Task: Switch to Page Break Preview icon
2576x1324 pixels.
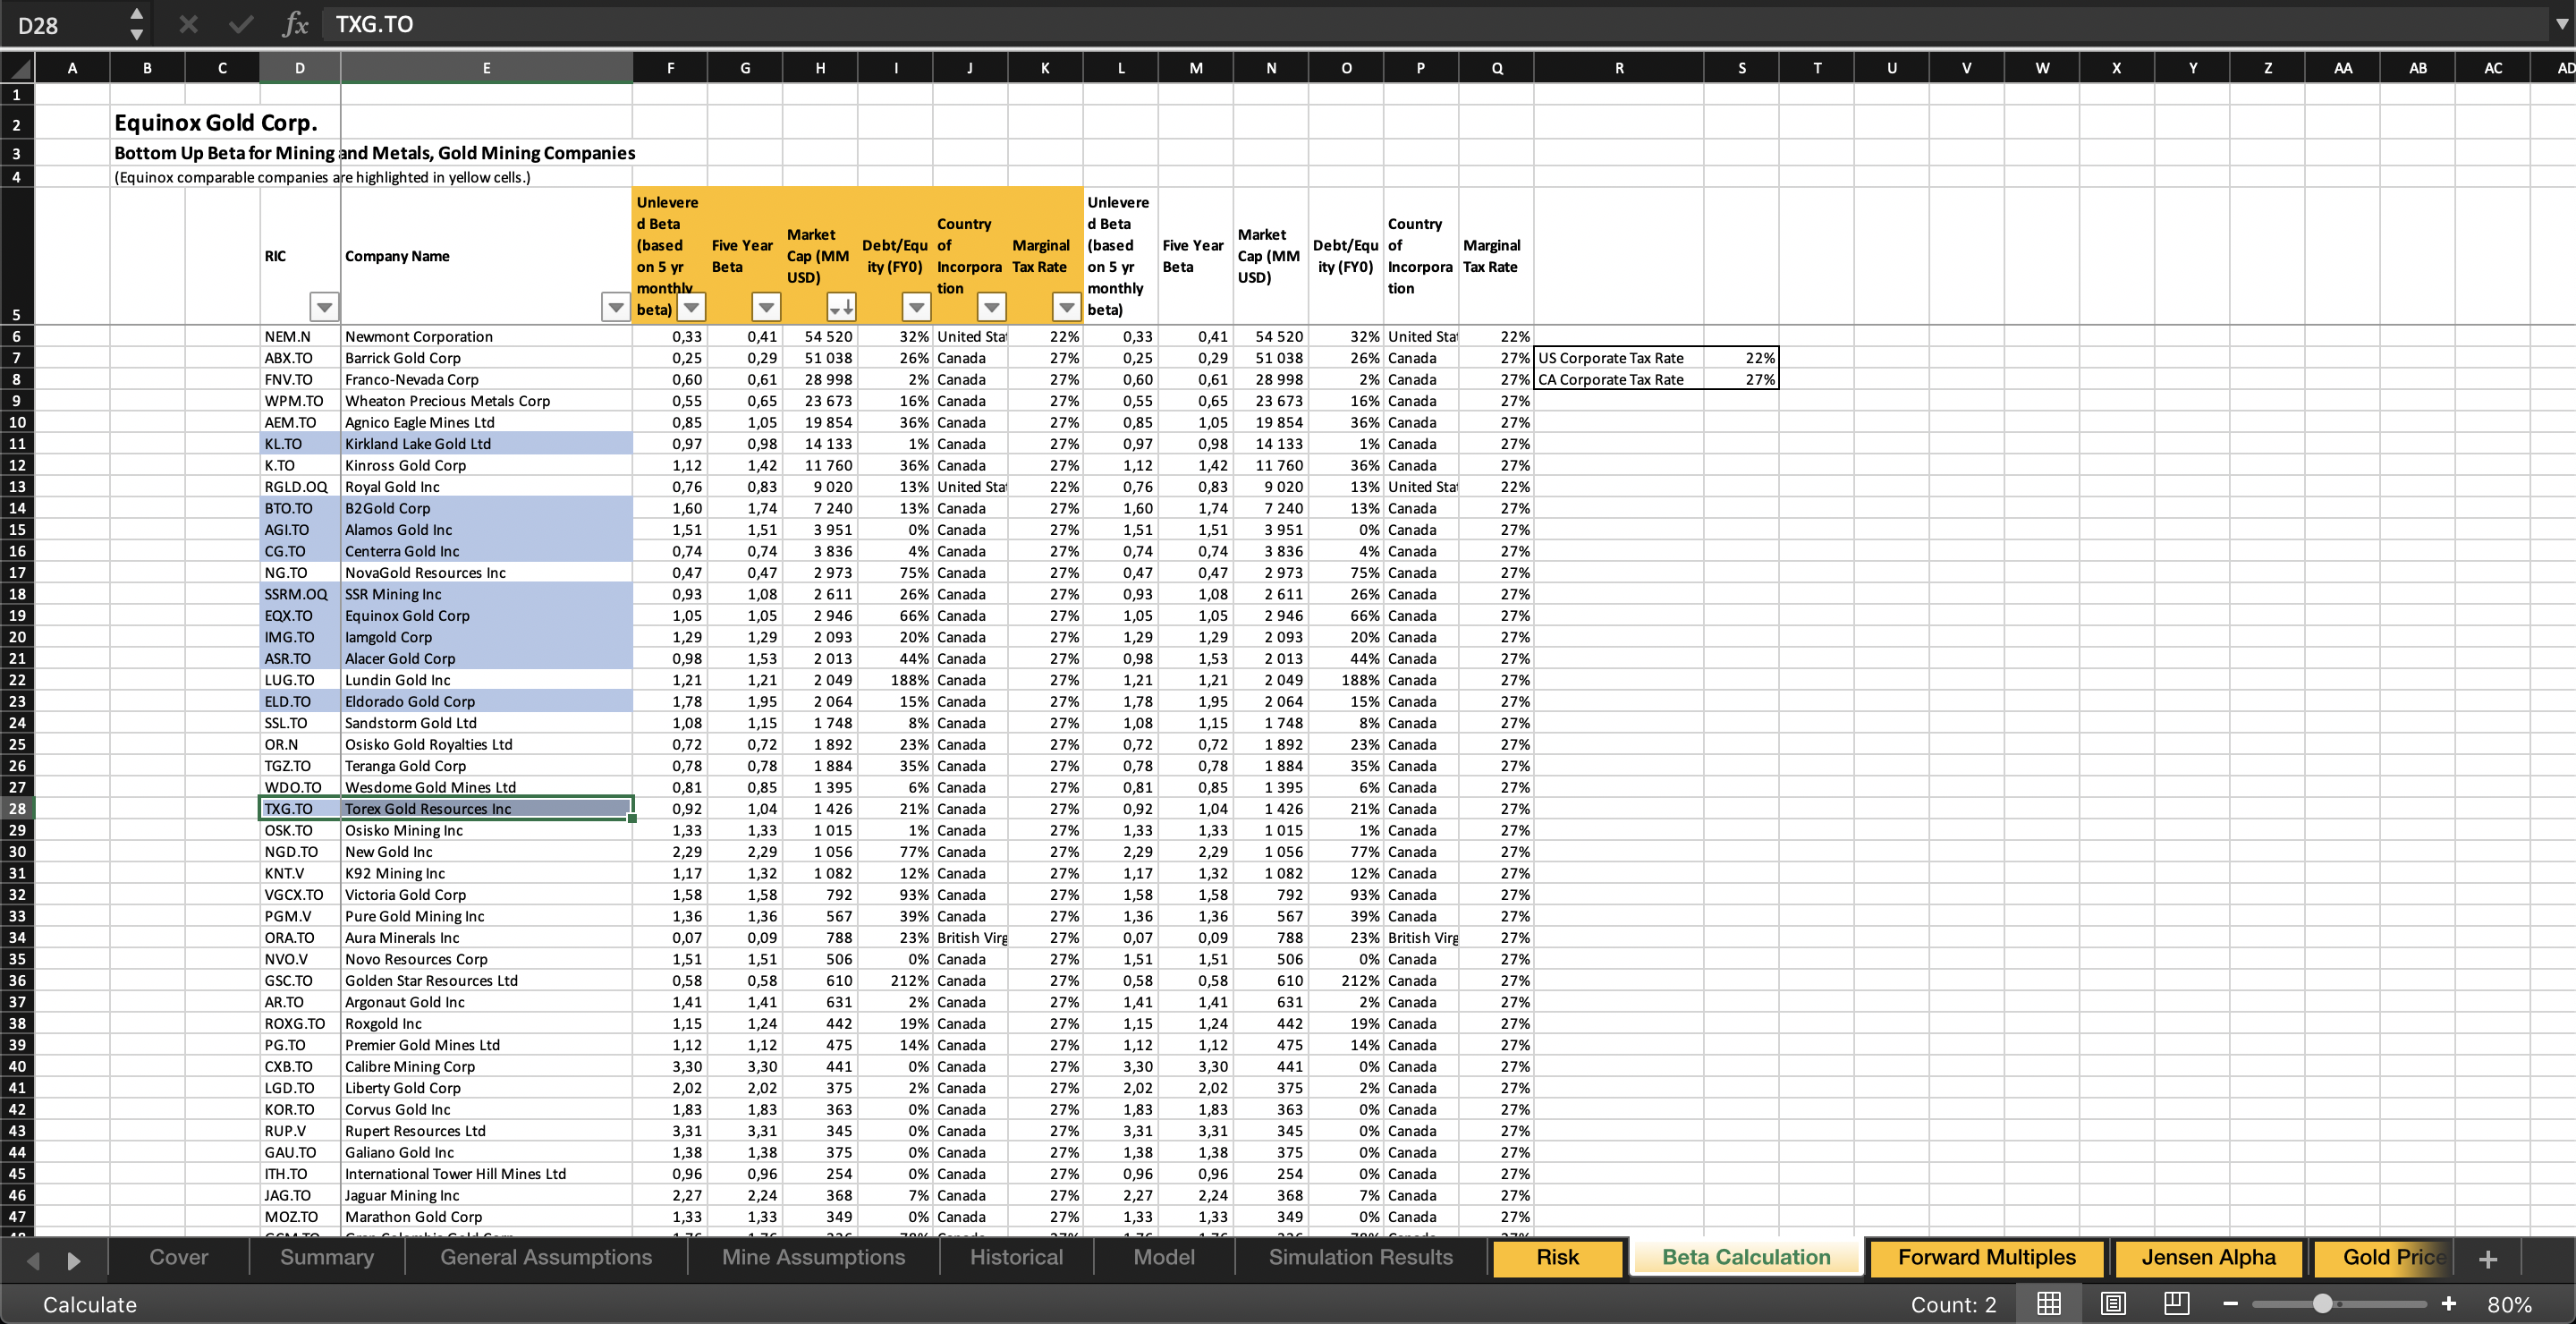Action: [2176, 1303]
